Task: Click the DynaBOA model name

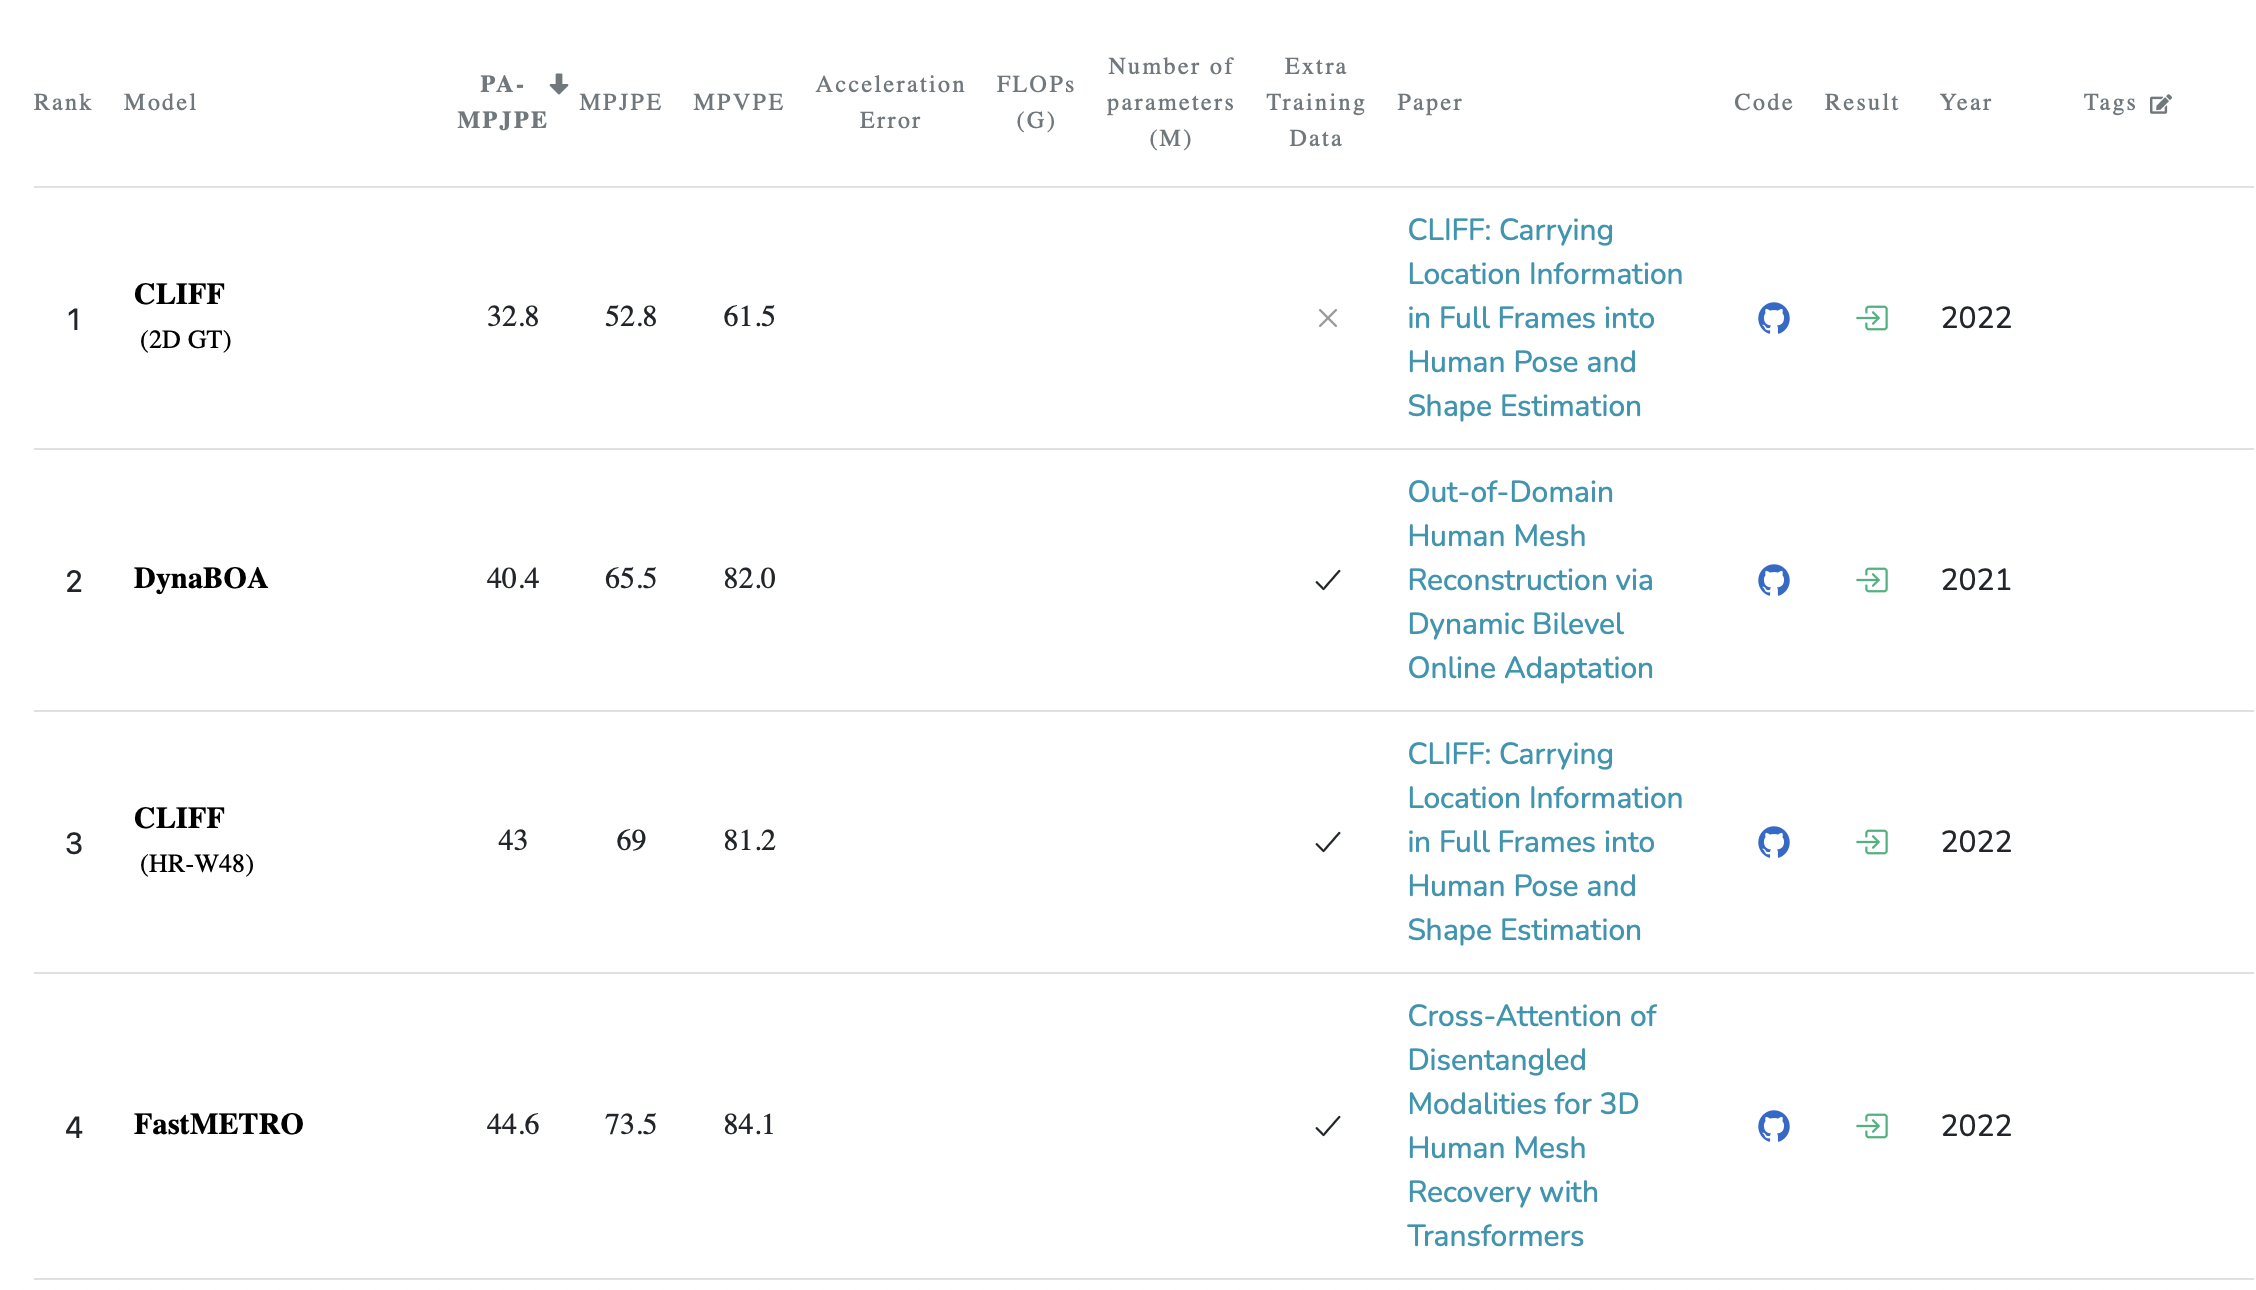Action: click(x=200, y=578)
